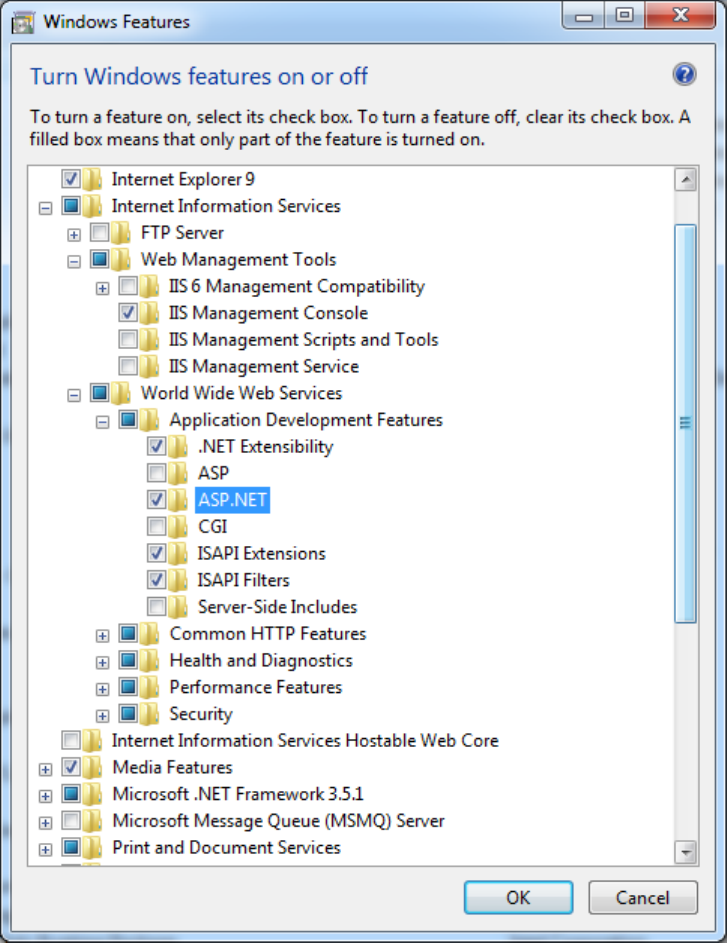Click the scrollbar up arrow
This screenshot has height=943, width=727.
click(x=686, y=179)
